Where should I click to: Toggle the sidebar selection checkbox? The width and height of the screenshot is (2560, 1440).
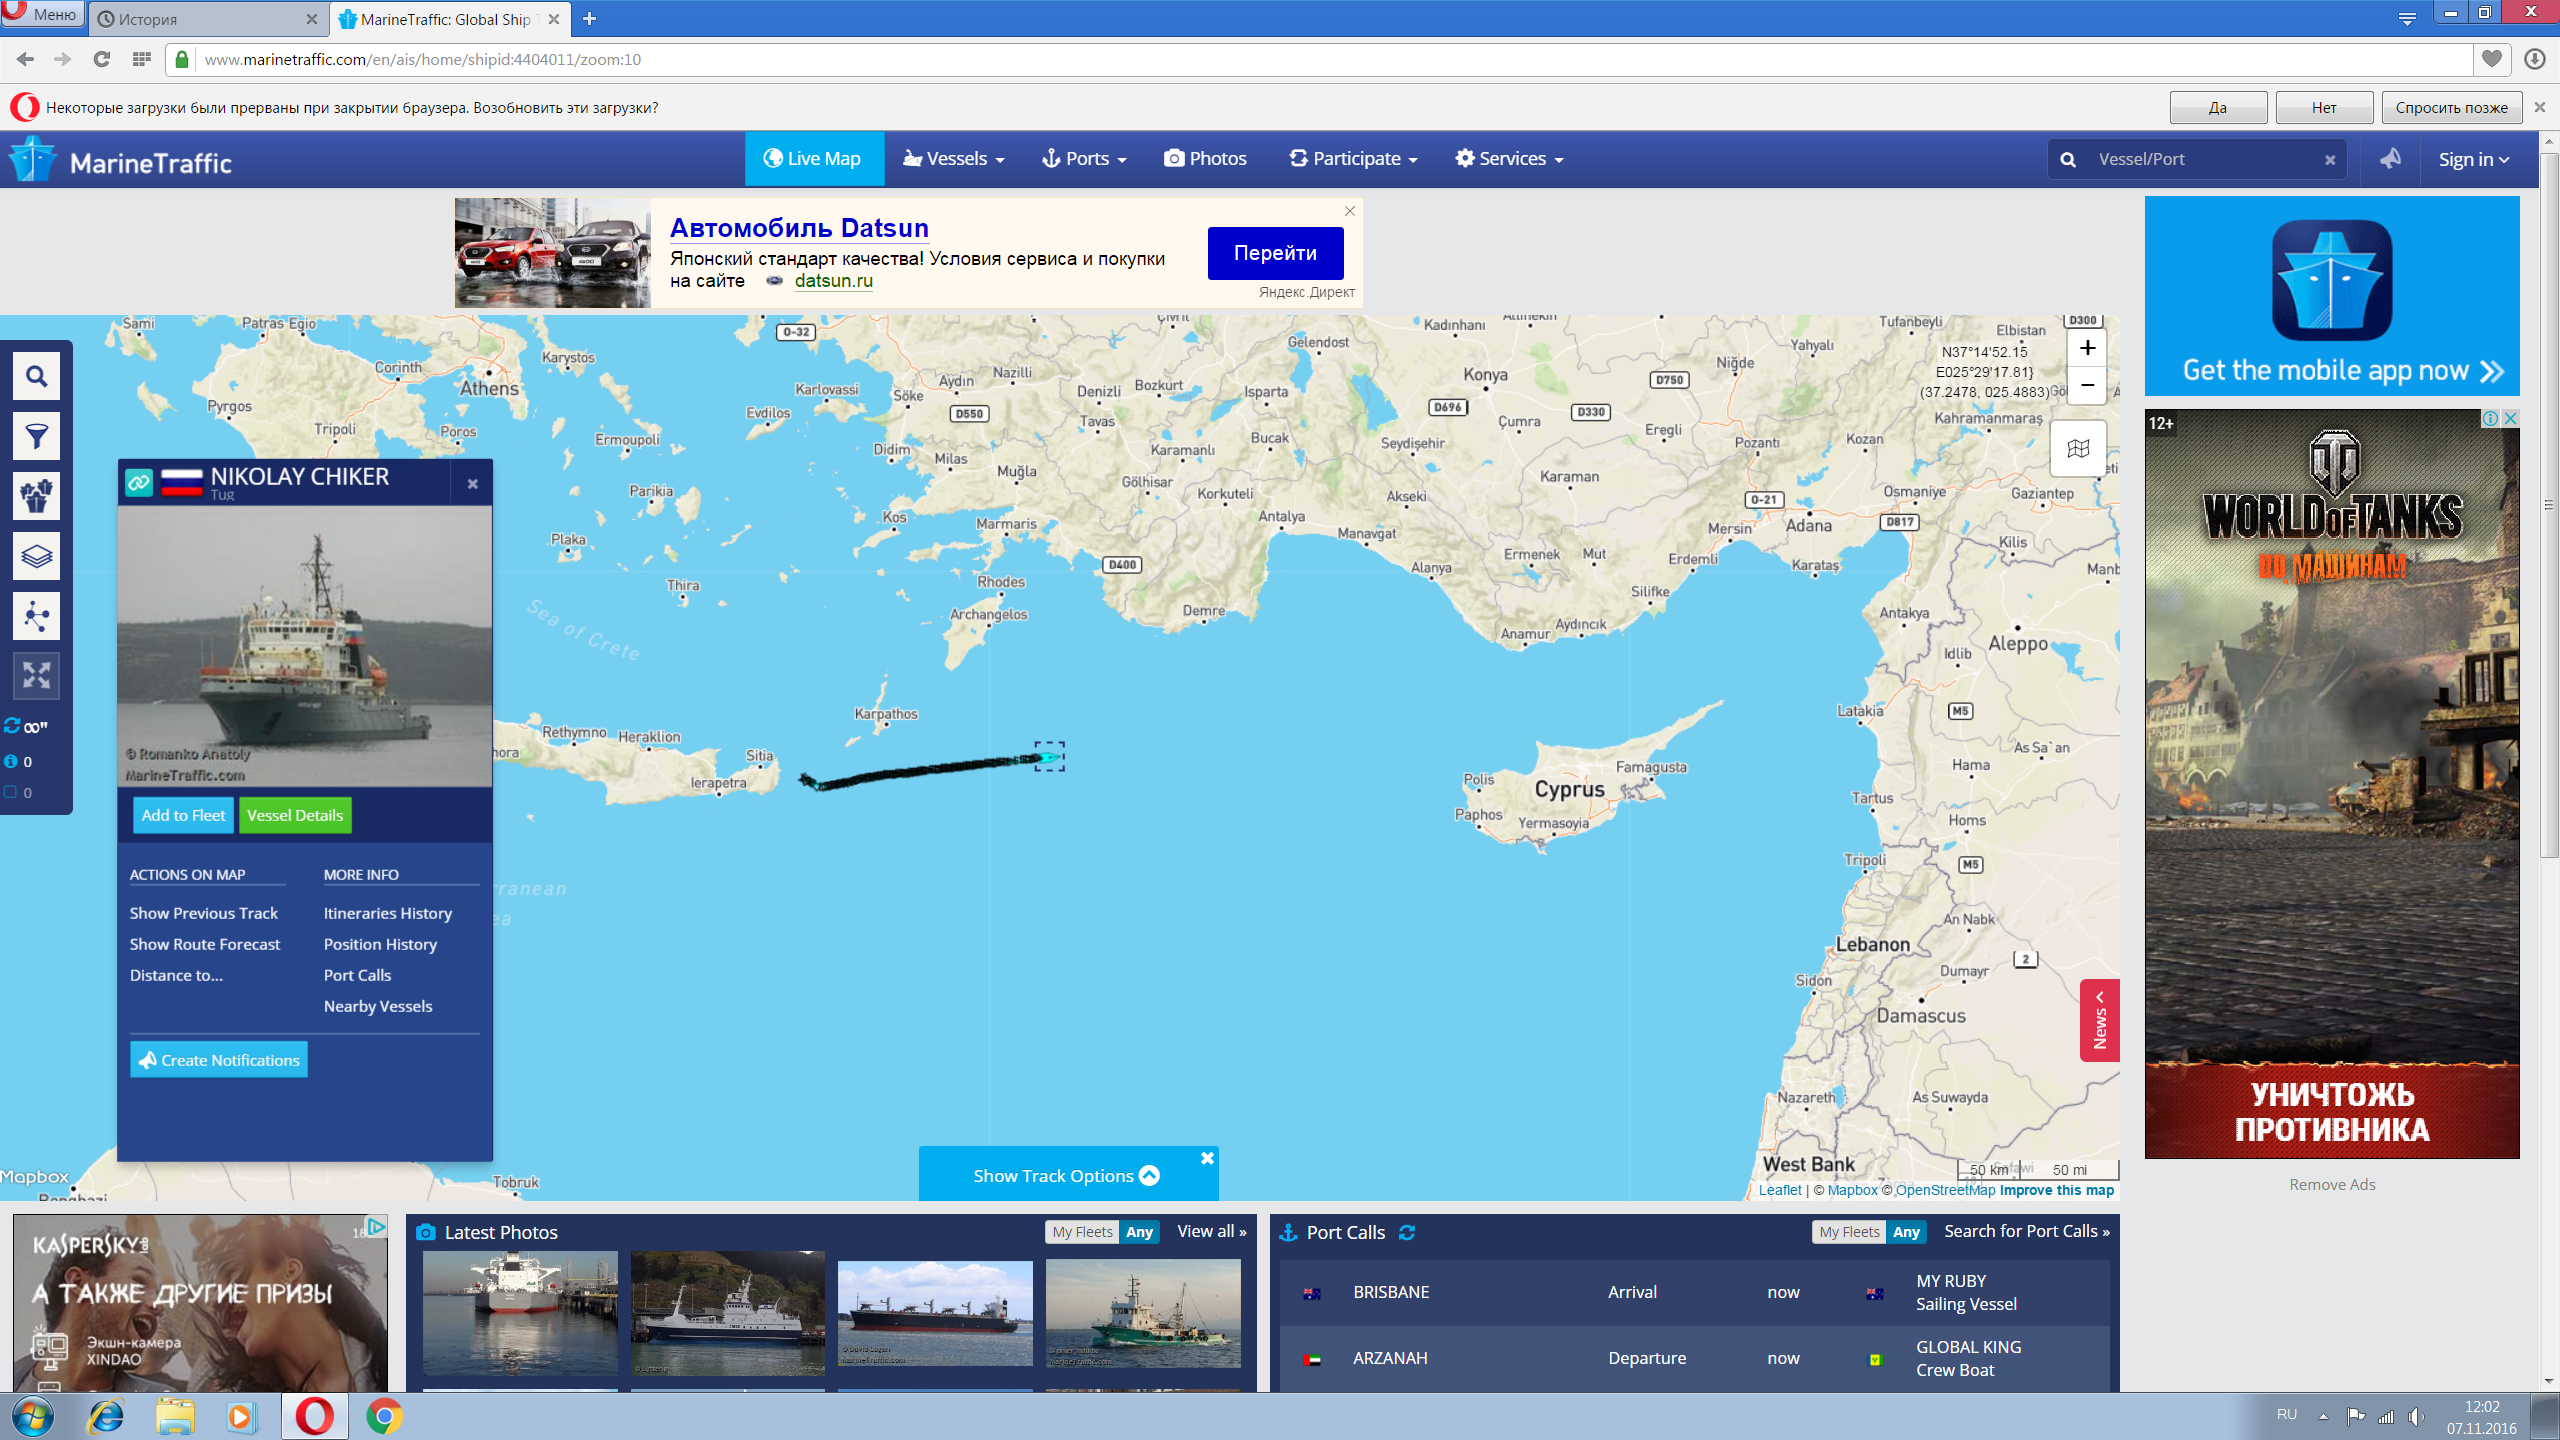click(x=12, y=792)
